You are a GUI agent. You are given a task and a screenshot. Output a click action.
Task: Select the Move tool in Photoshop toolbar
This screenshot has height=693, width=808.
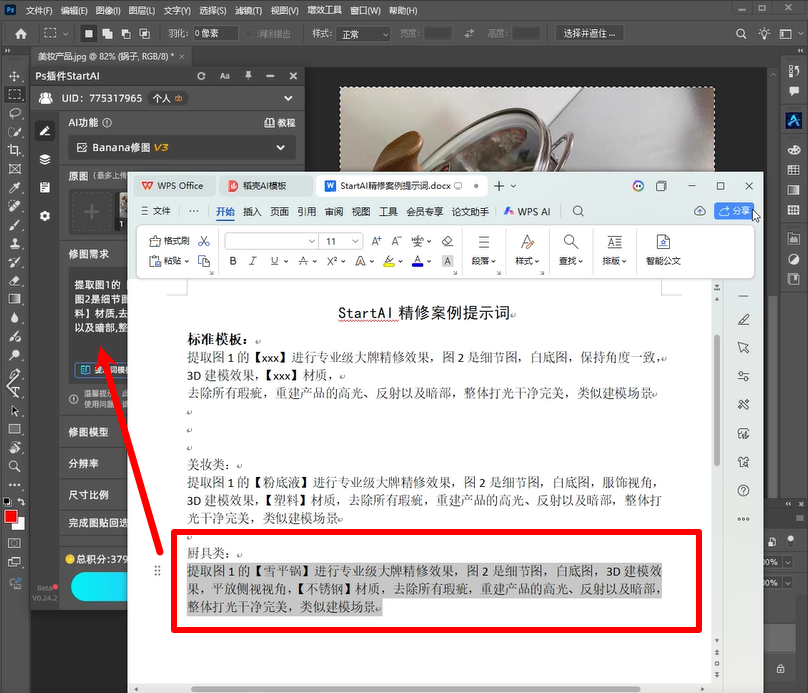(14, 76)
